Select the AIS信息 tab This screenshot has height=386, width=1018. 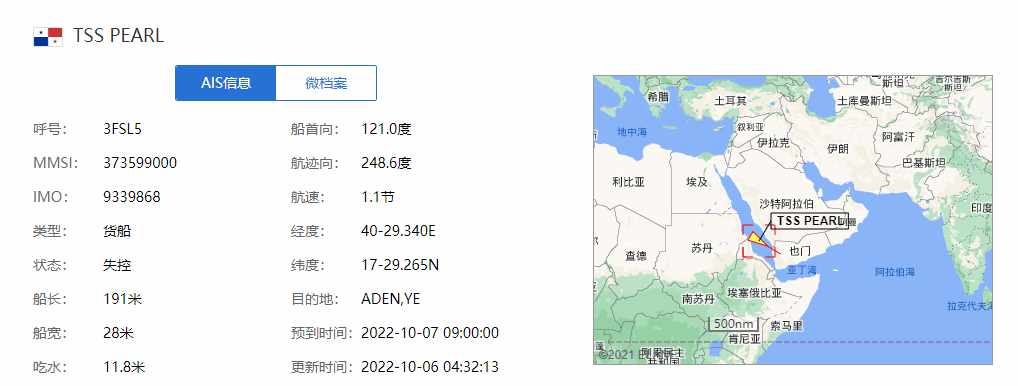[x=226, y=83]
